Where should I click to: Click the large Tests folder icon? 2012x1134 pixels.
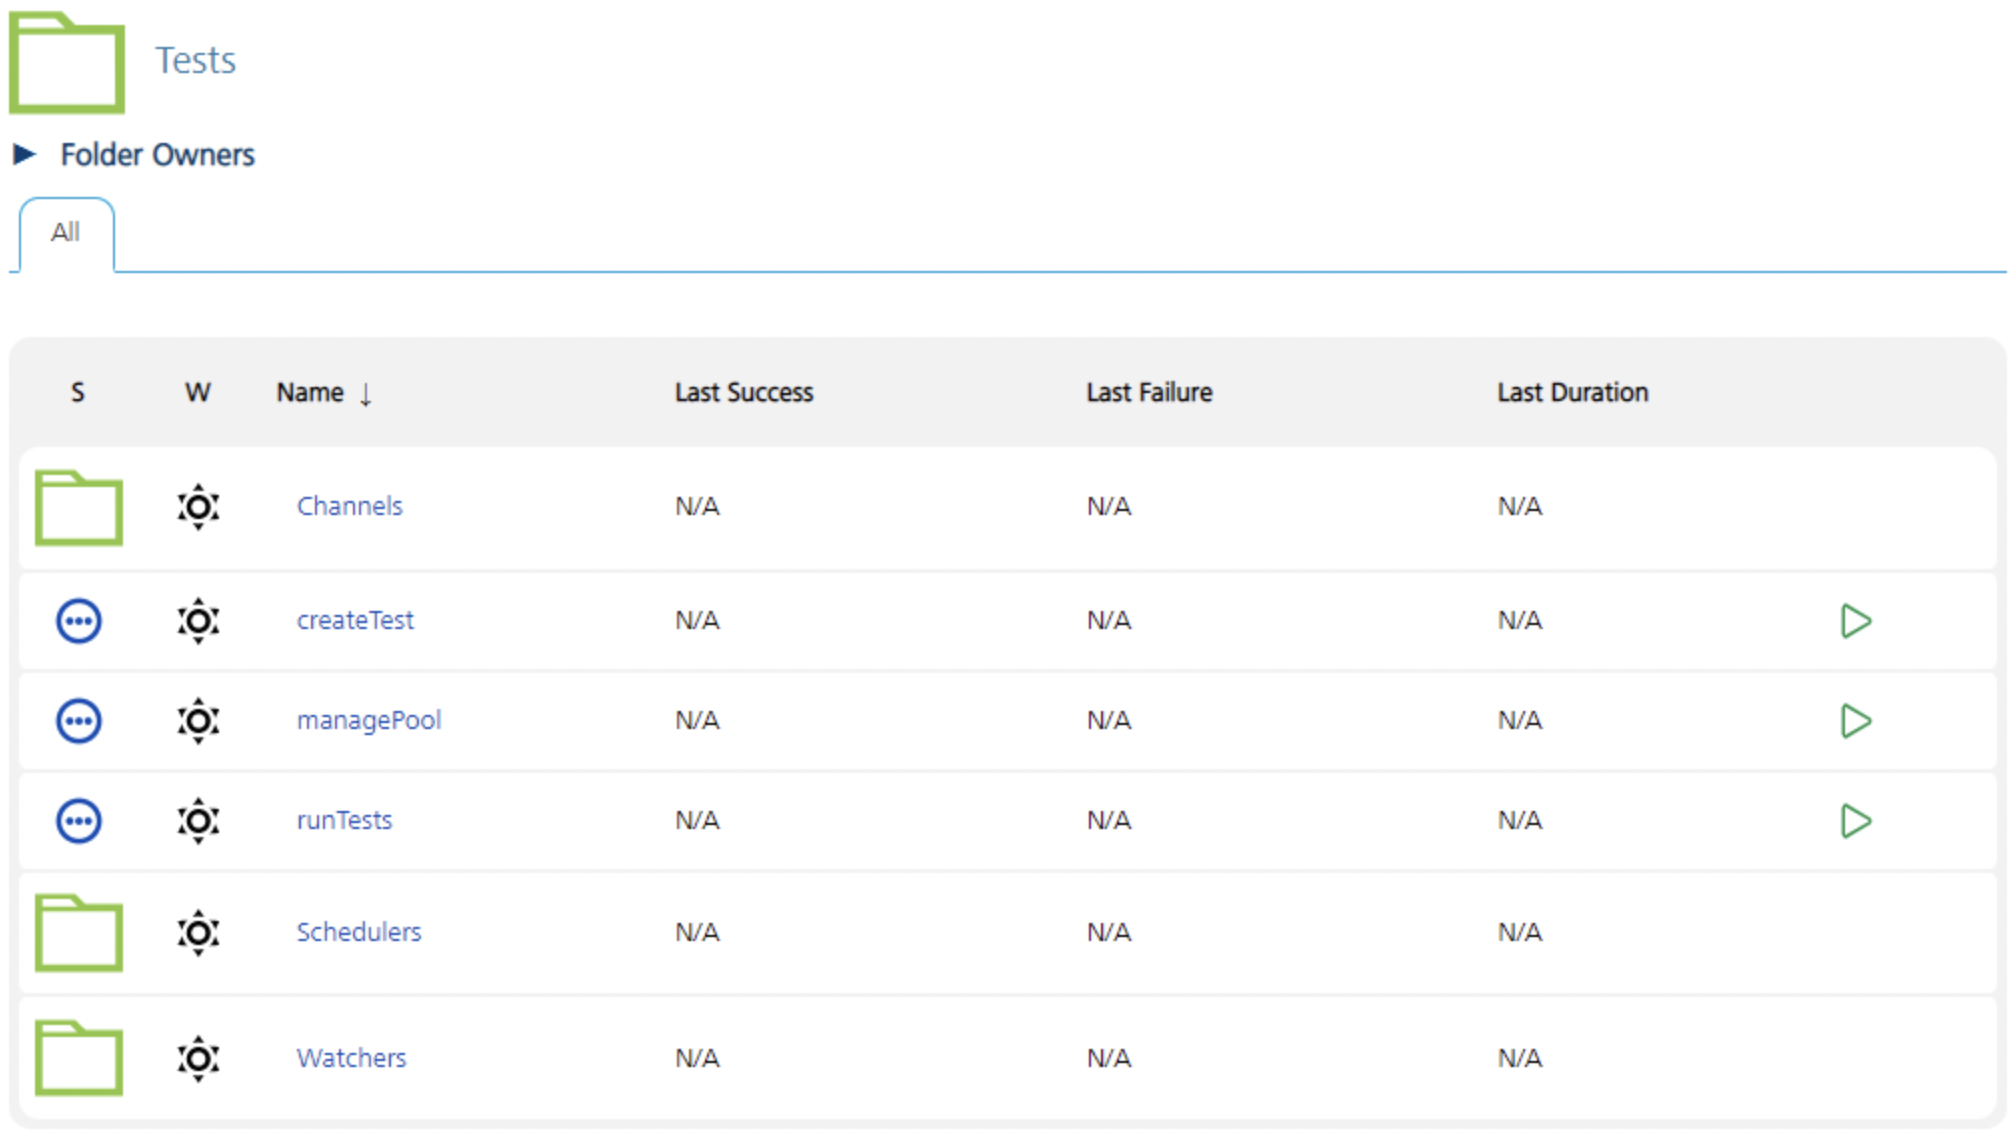point(67,64)
